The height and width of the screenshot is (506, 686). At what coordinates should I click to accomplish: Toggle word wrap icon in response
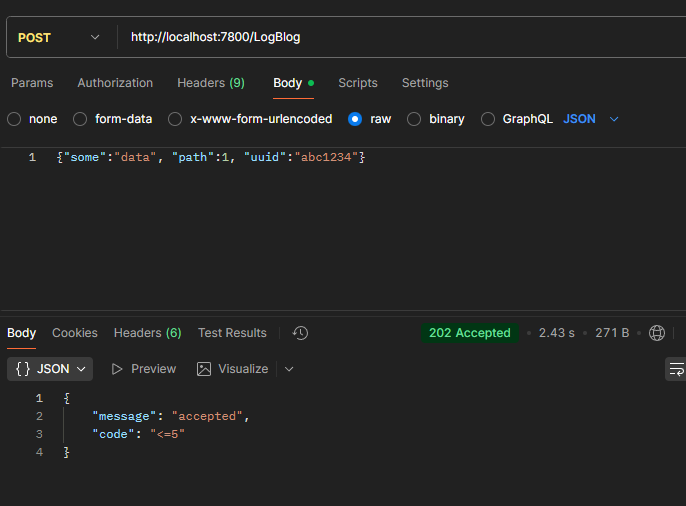click(676, 369)
